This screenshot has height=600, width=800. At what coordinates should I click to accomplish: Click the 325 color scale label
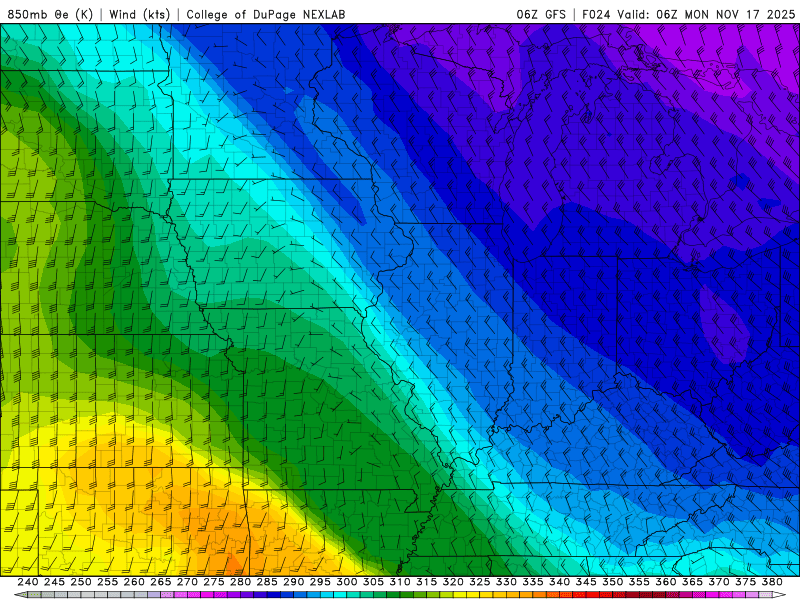click(480, 582)
